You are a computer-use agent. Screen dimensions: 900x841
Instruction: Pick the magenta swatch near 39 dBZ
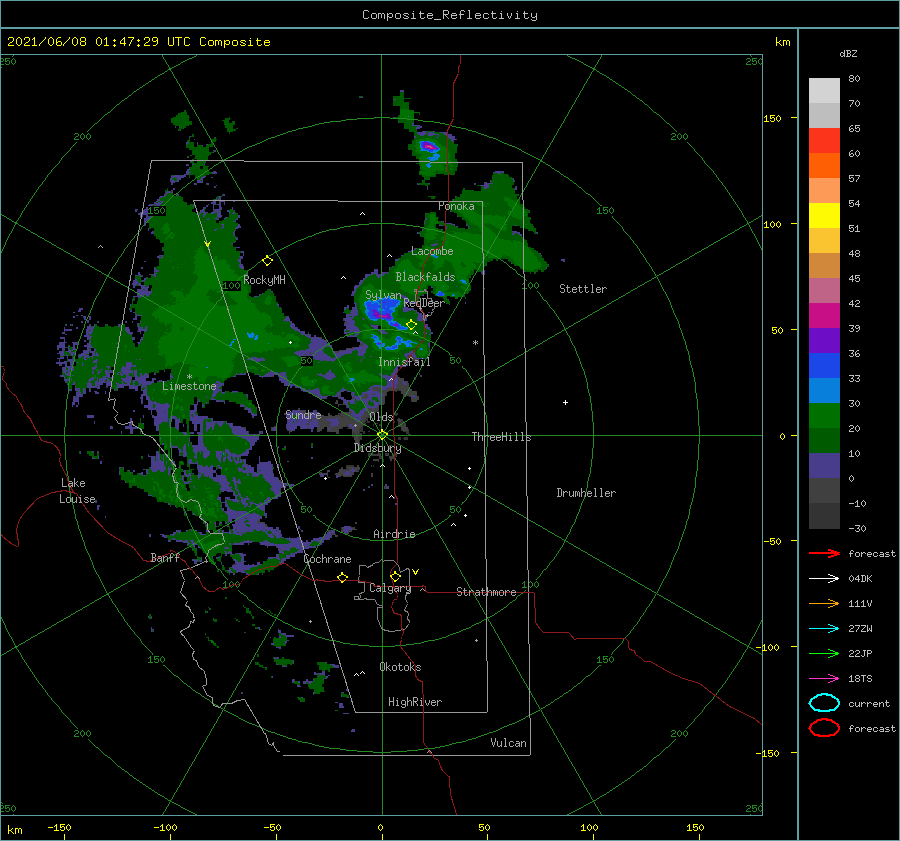(x=824, y=315)
